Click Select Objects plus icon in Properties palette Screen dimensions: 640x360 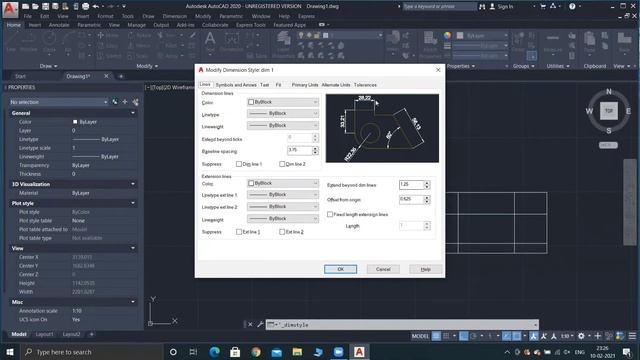[125, 102]
